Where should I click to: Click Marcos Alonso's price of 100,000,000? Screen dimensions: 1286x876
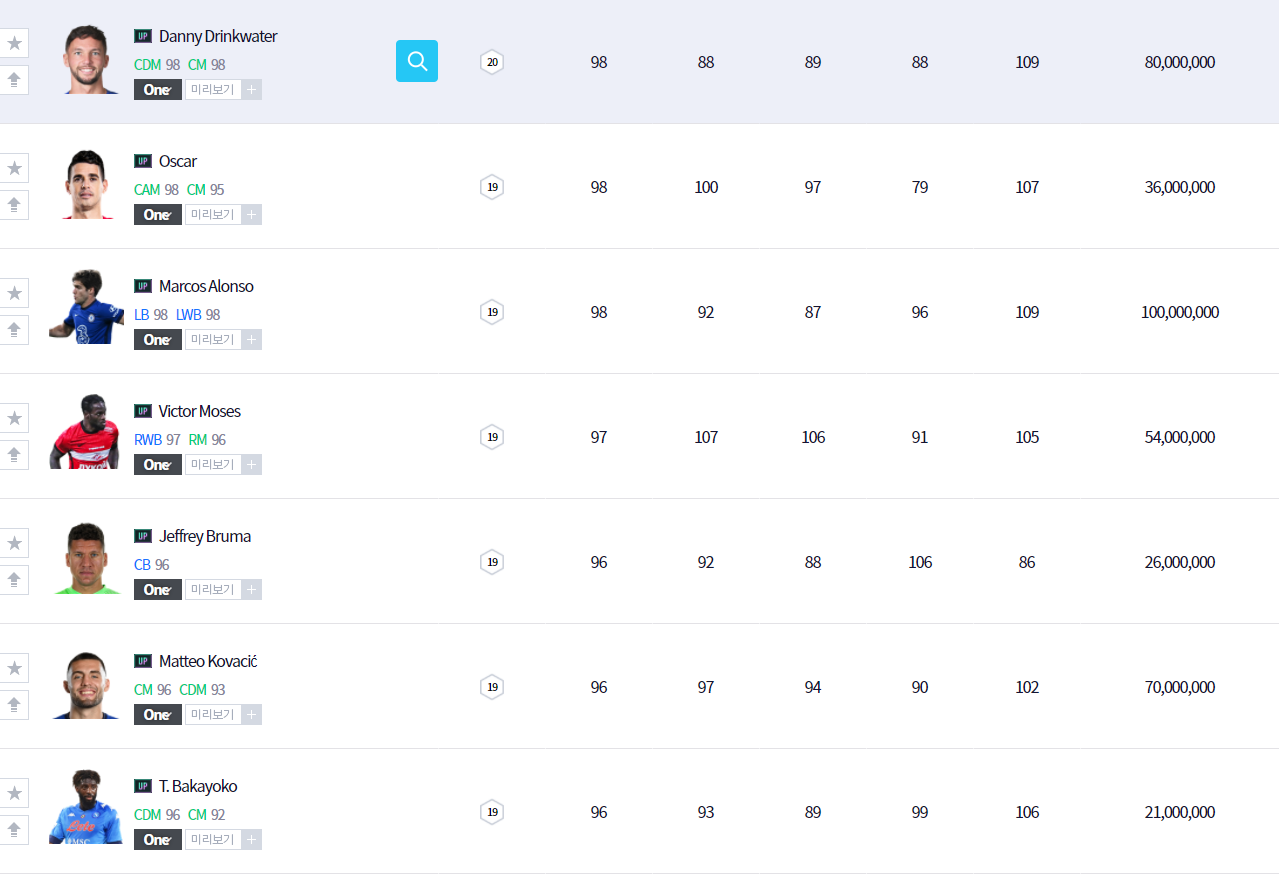1180,312
